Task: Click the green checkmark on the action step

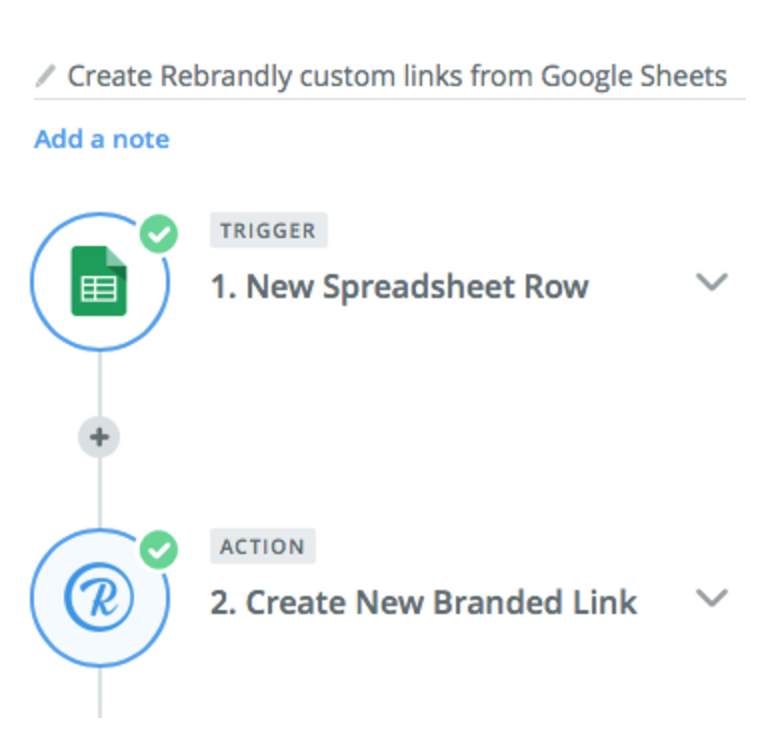Action: coord(159,550)
